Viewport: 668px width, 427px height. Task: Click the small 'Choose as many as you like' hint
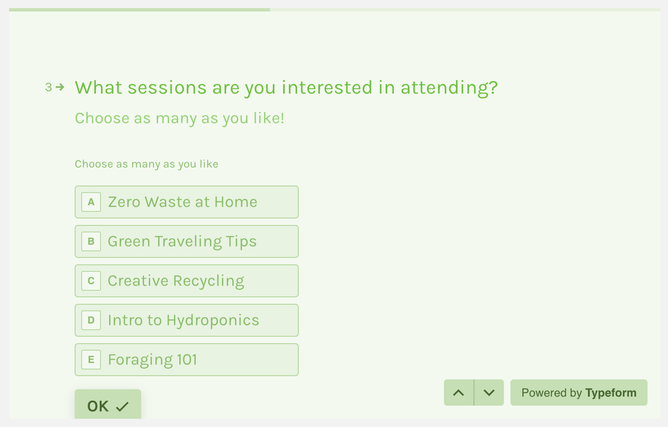point(147,164)
